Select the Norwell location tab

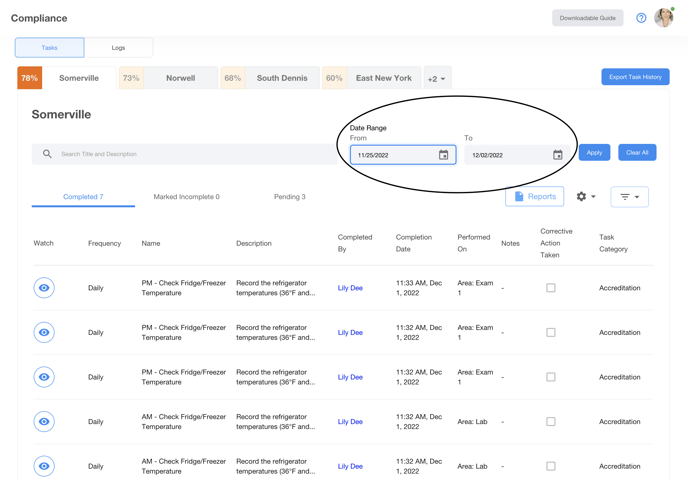[x=180, y=78]
